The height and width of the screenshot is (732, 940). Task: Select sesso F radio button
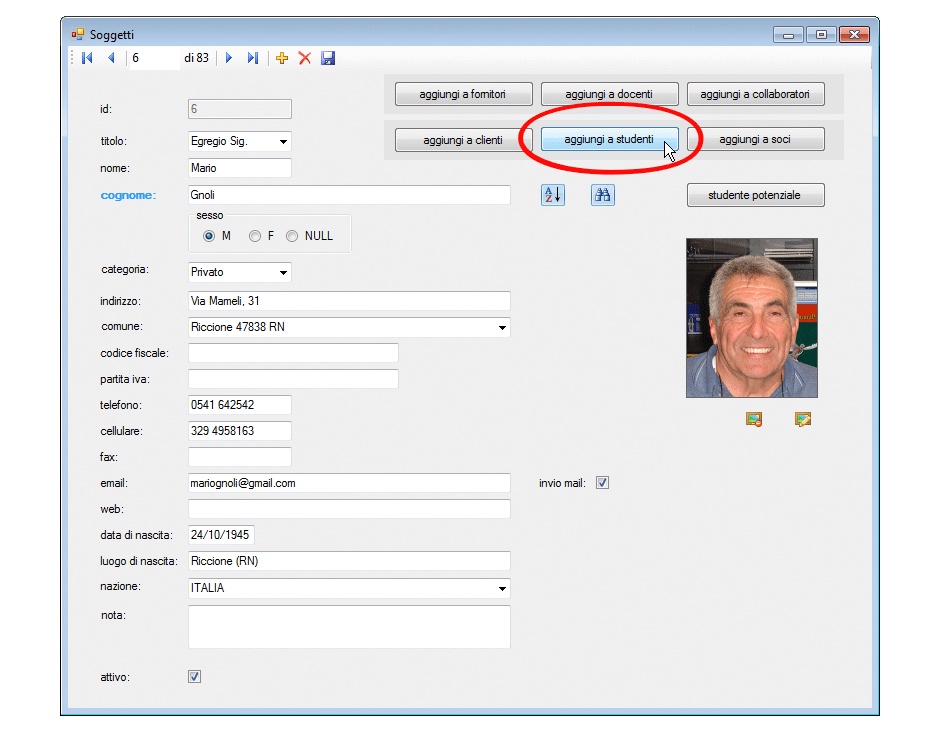pyautogui.click(x=255, y=236)
